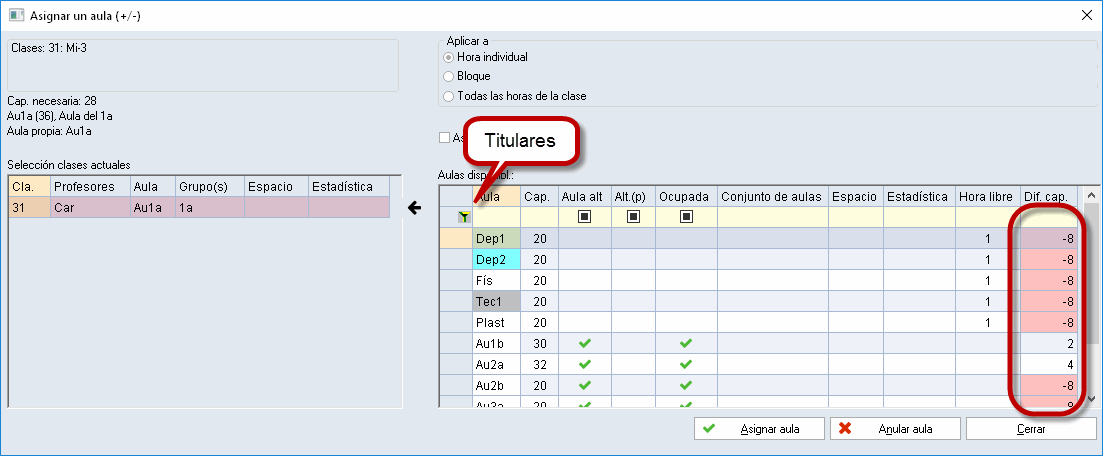Click the Anular aula button

[895, 429]
